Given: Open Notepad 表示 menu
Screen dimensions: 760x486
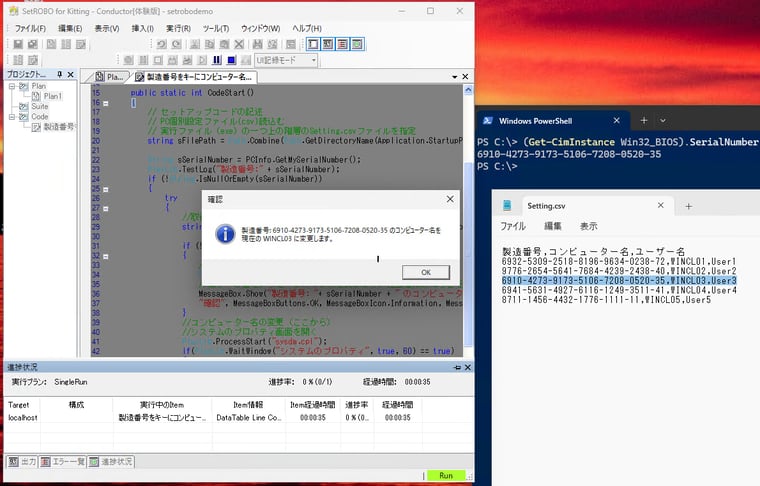Looking at the screenshot, I should click(x=588, y=226).
